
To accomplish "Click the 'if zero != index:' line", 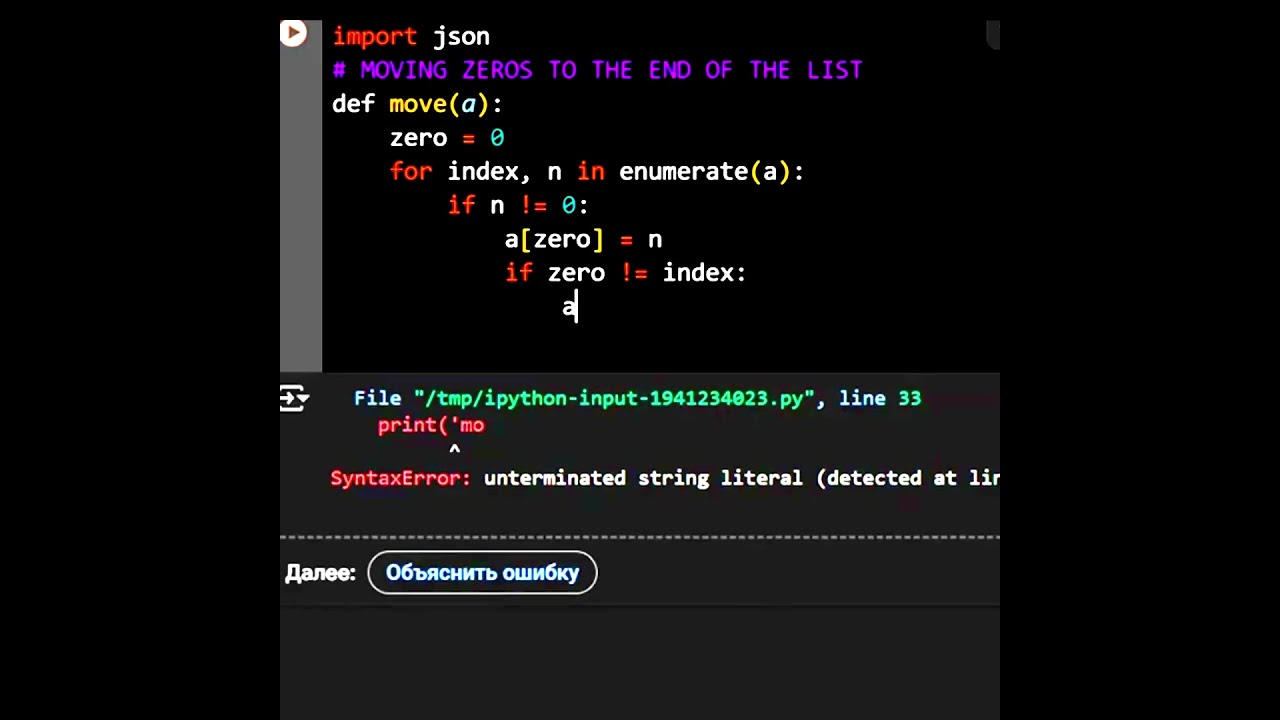I will (x=625, y=273).
